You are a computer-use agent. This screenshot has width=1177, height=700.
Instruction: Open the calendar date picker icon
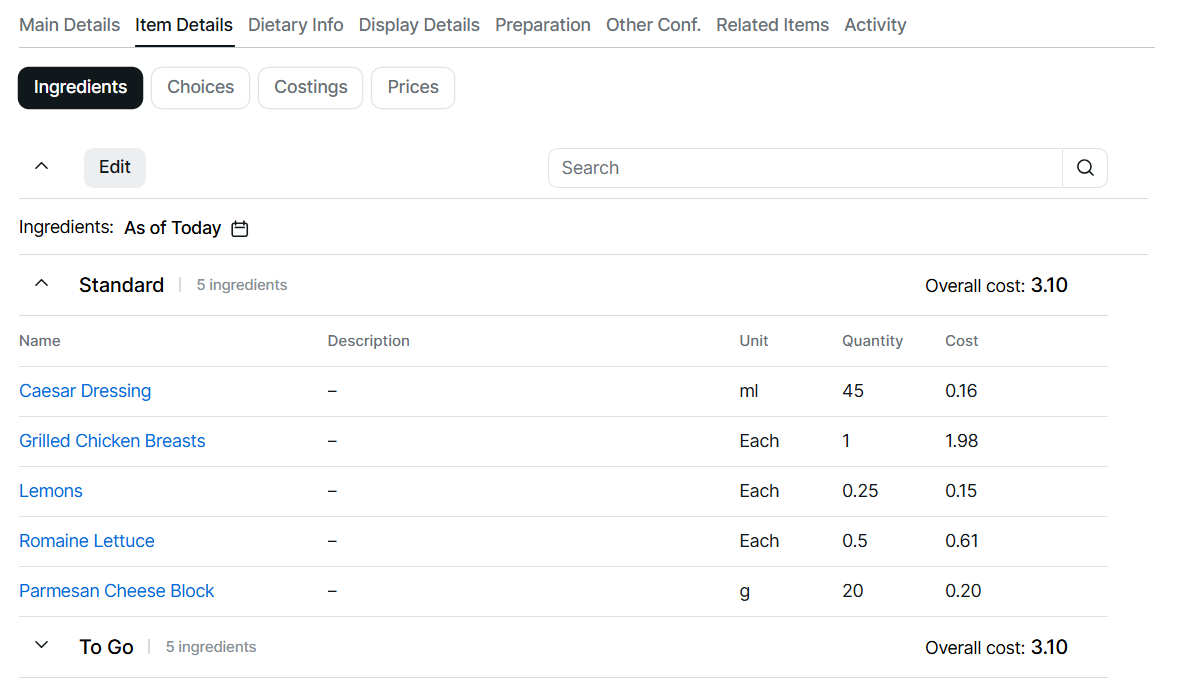[x=240, y=229]
